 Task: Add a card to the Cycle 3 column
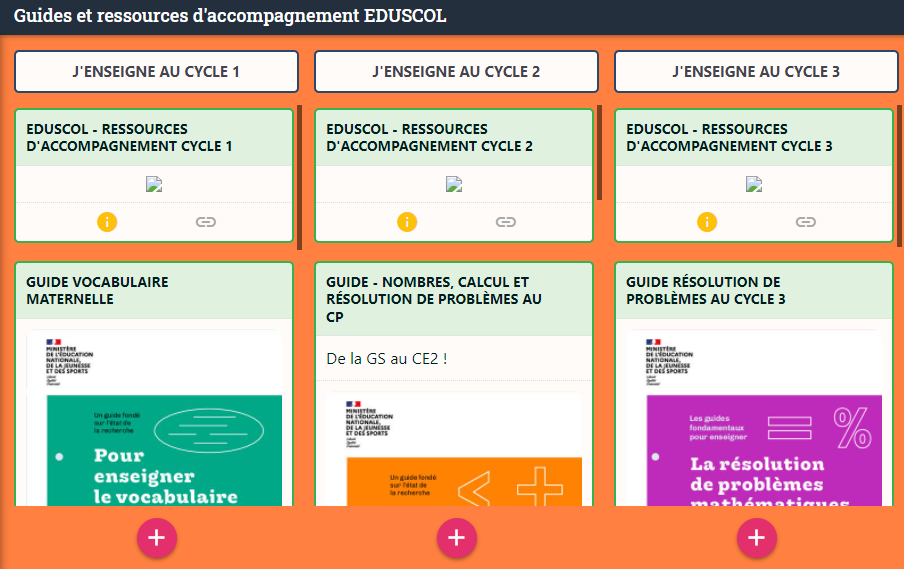(x=756, y=538)
